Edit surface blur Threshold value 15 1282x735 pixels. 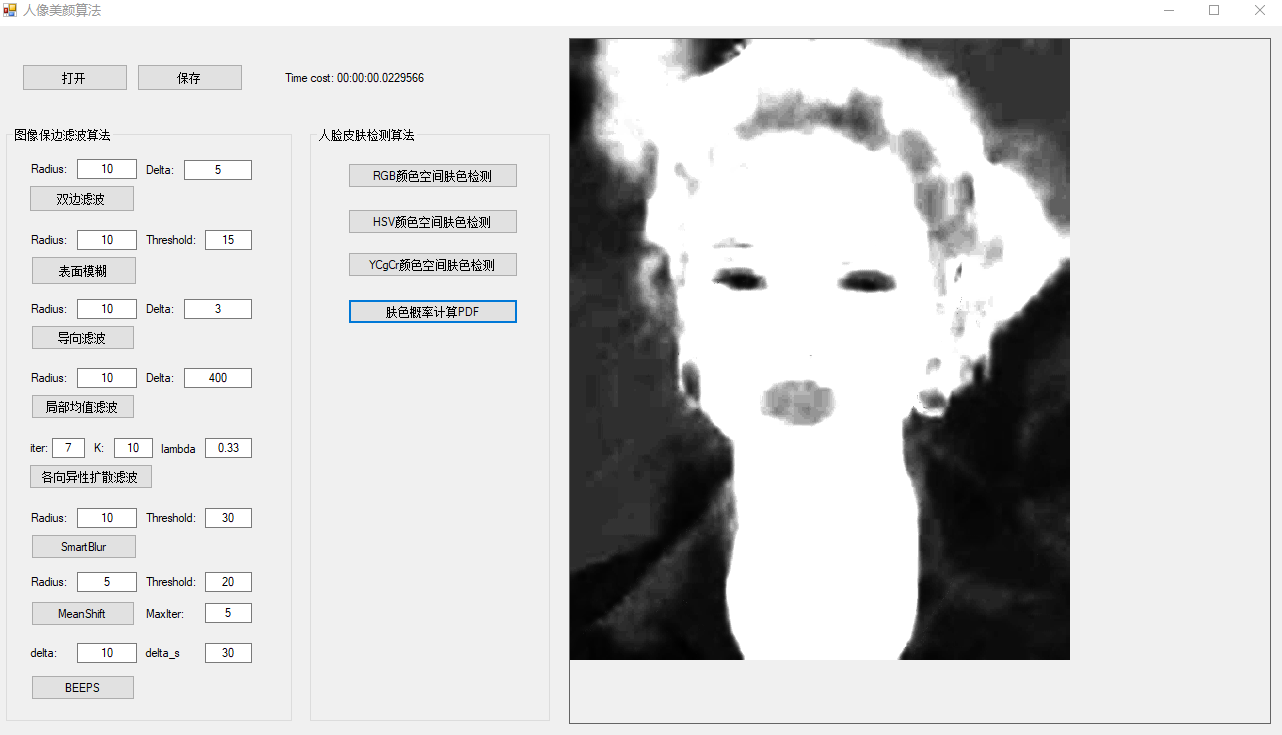coord(228,240)
